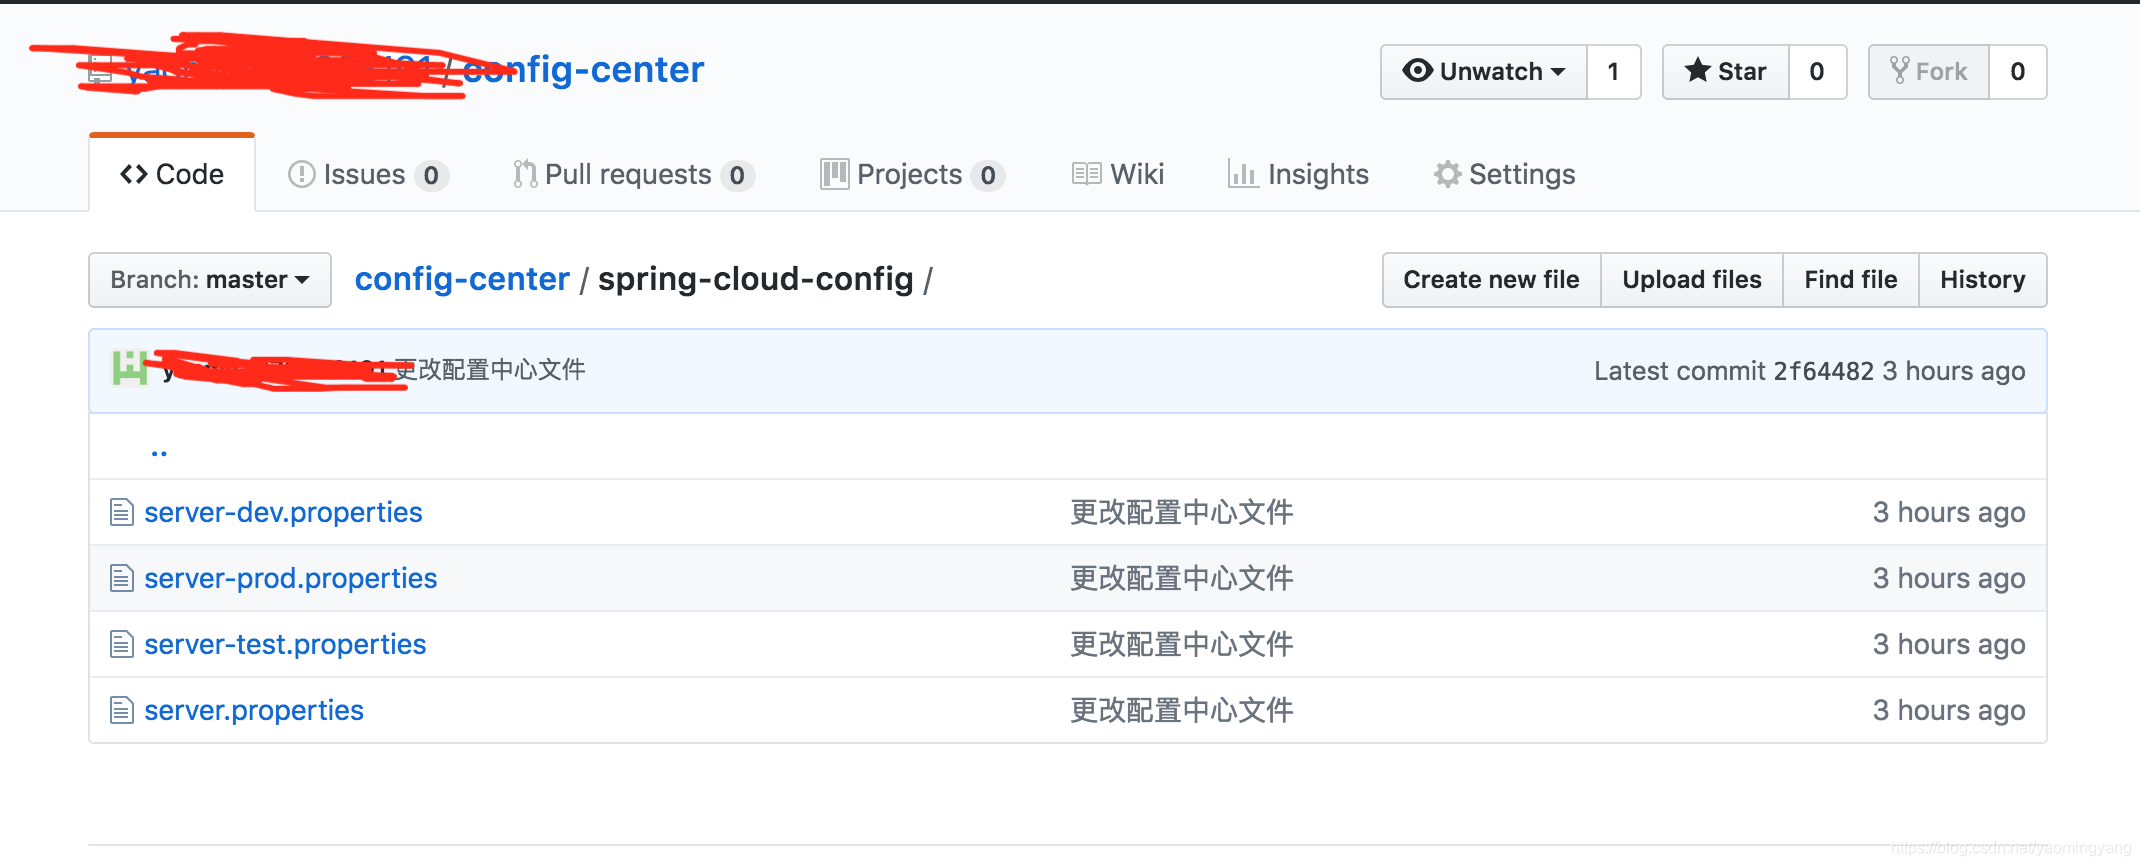
Task: Navigate to config-center in breadcrumb path
Action: 462,279
